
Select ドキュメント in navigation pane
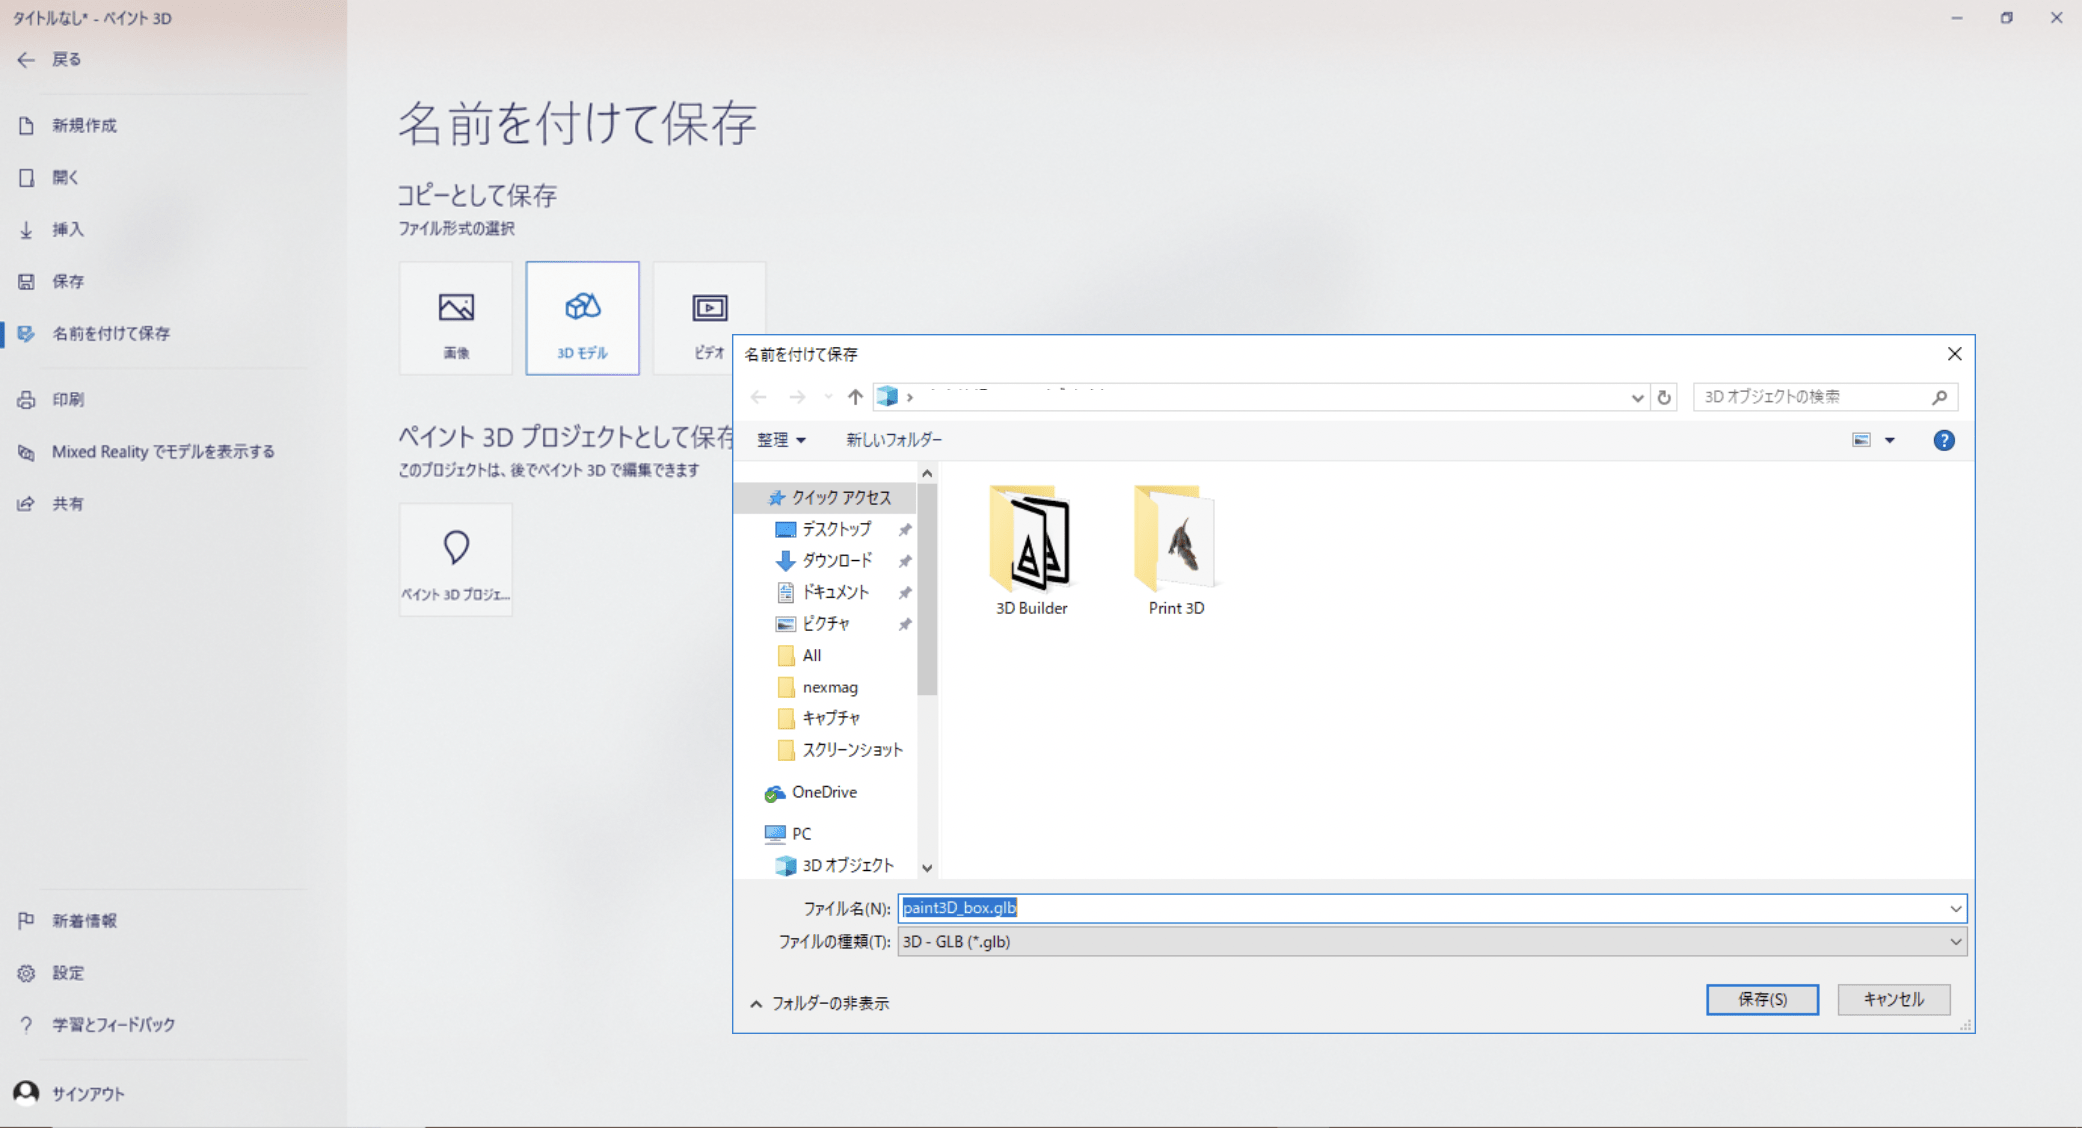coord(835,593)
